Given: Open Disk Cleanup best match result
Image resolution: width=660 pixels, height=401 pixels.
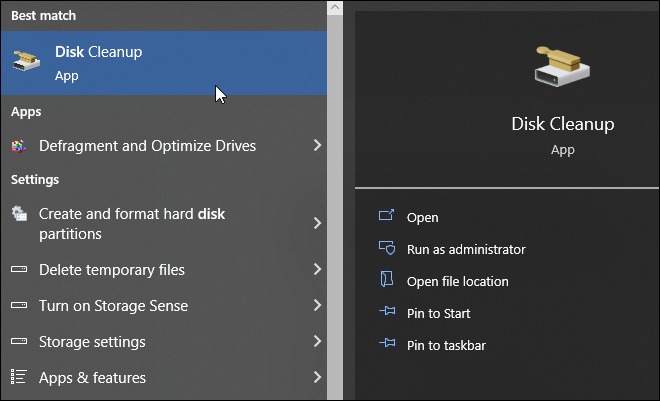Looking at the screenshot, I should 164,63.
